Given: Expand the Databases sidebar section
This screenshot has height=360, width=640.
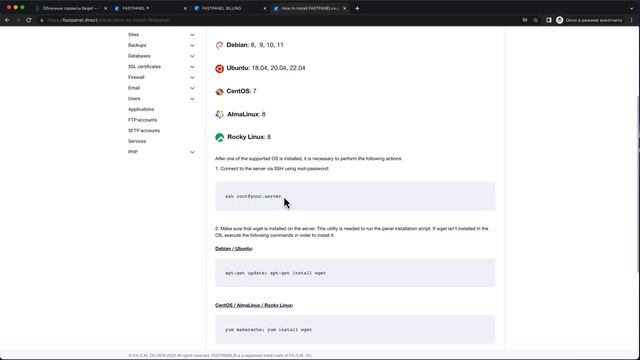Looking at the screenshot, I should [x=192, y=56].
